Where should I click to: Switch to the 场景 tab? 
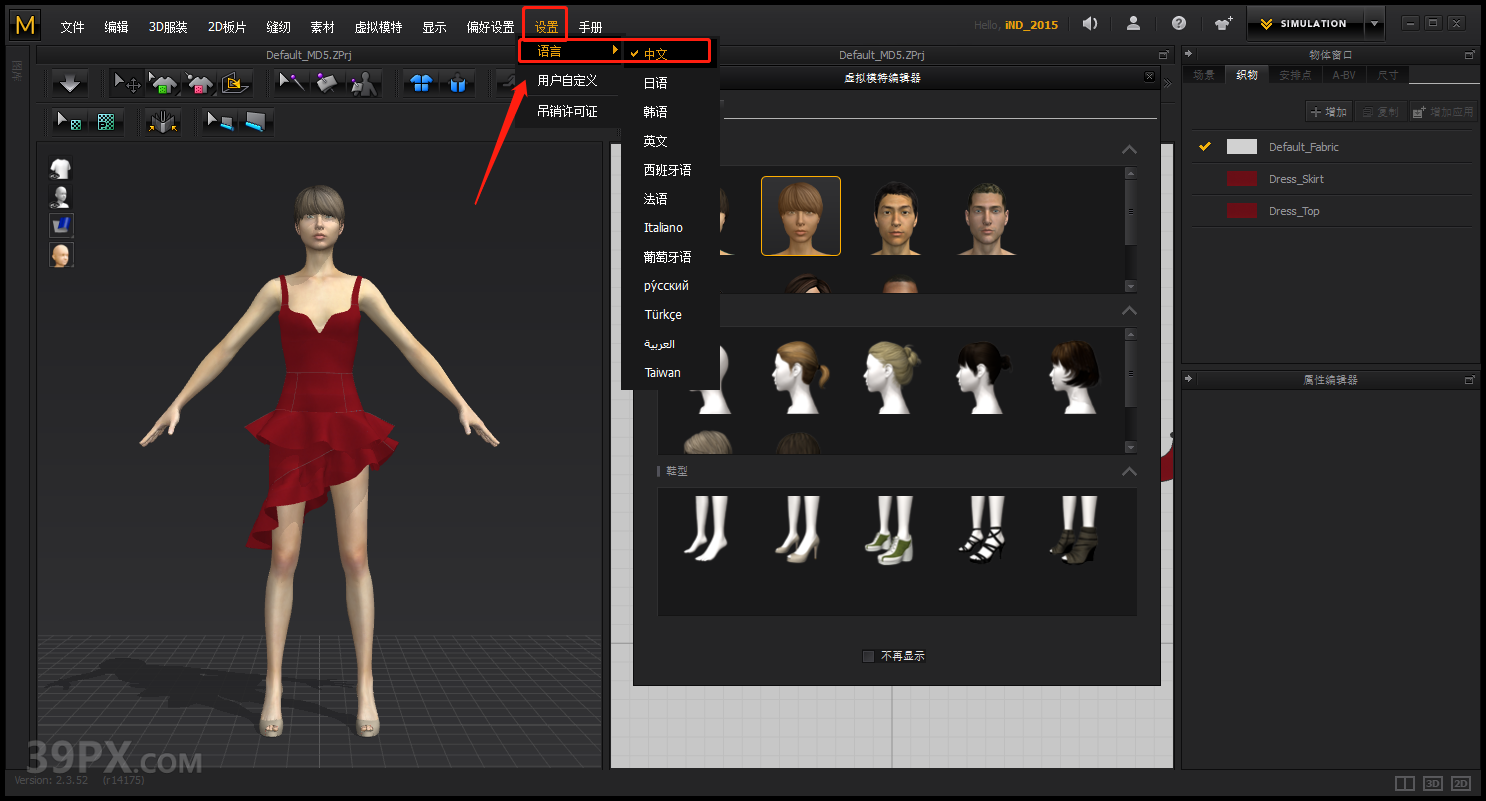1203,75
